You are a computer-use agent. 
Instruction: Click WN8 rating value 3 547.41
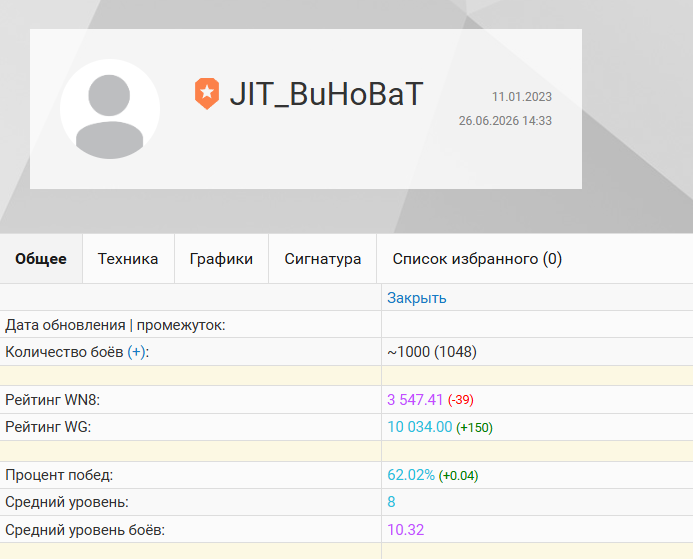coord(415,399)
